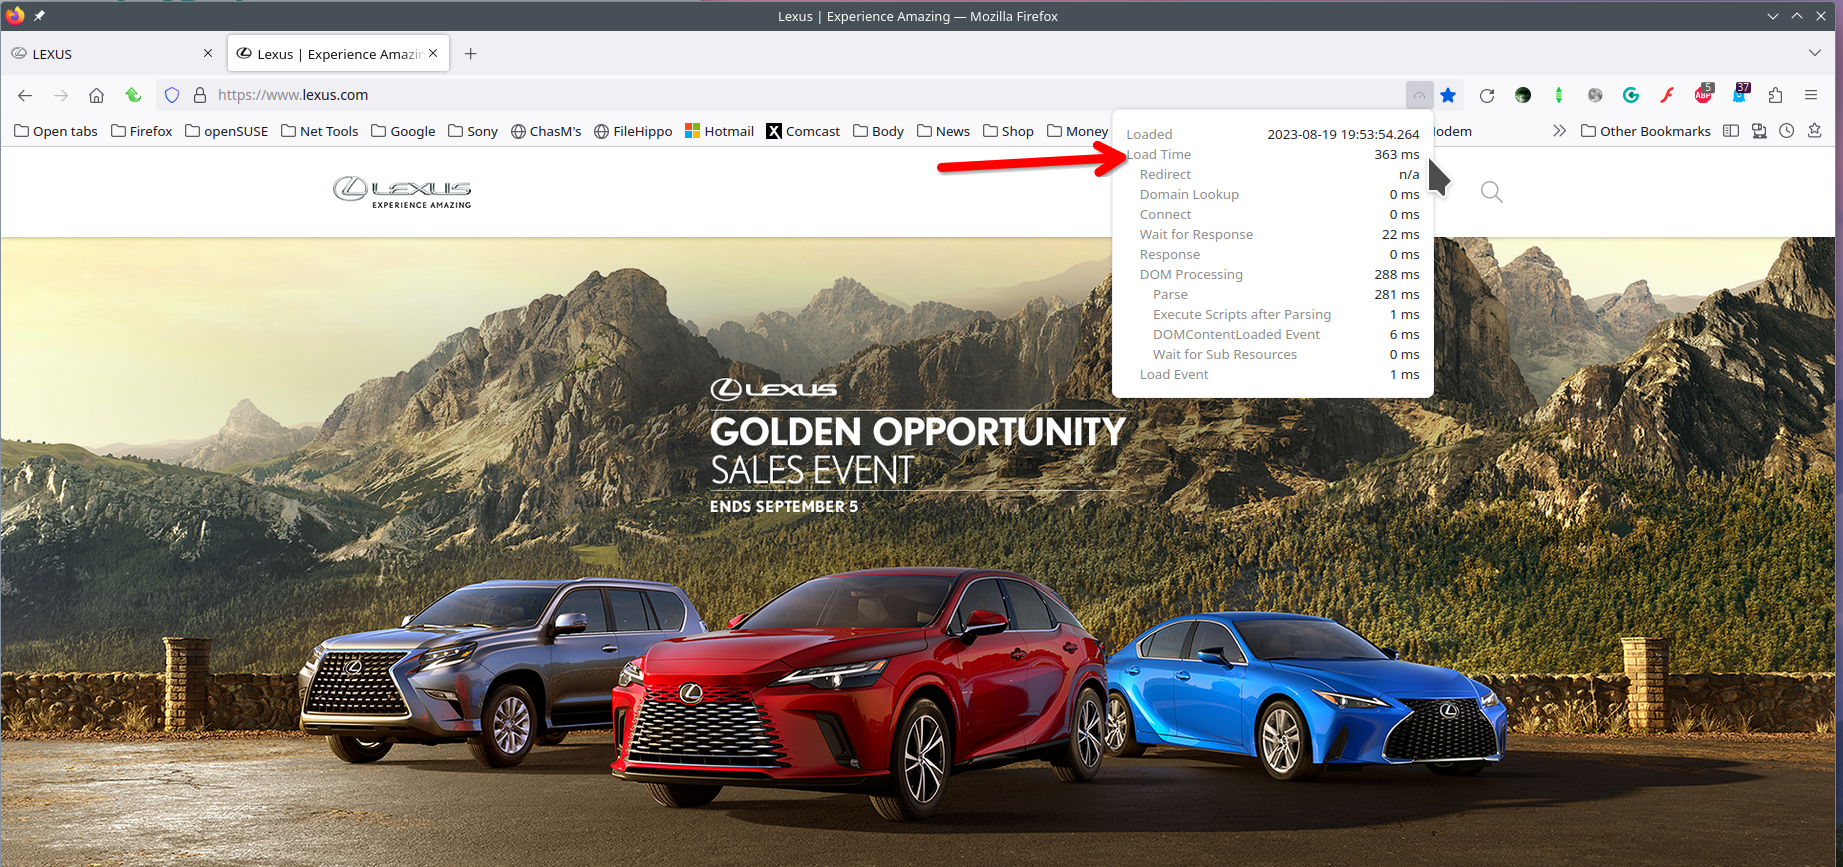Open the openSUSE bookmark folder
The image size is (1843, 867).
226,131
